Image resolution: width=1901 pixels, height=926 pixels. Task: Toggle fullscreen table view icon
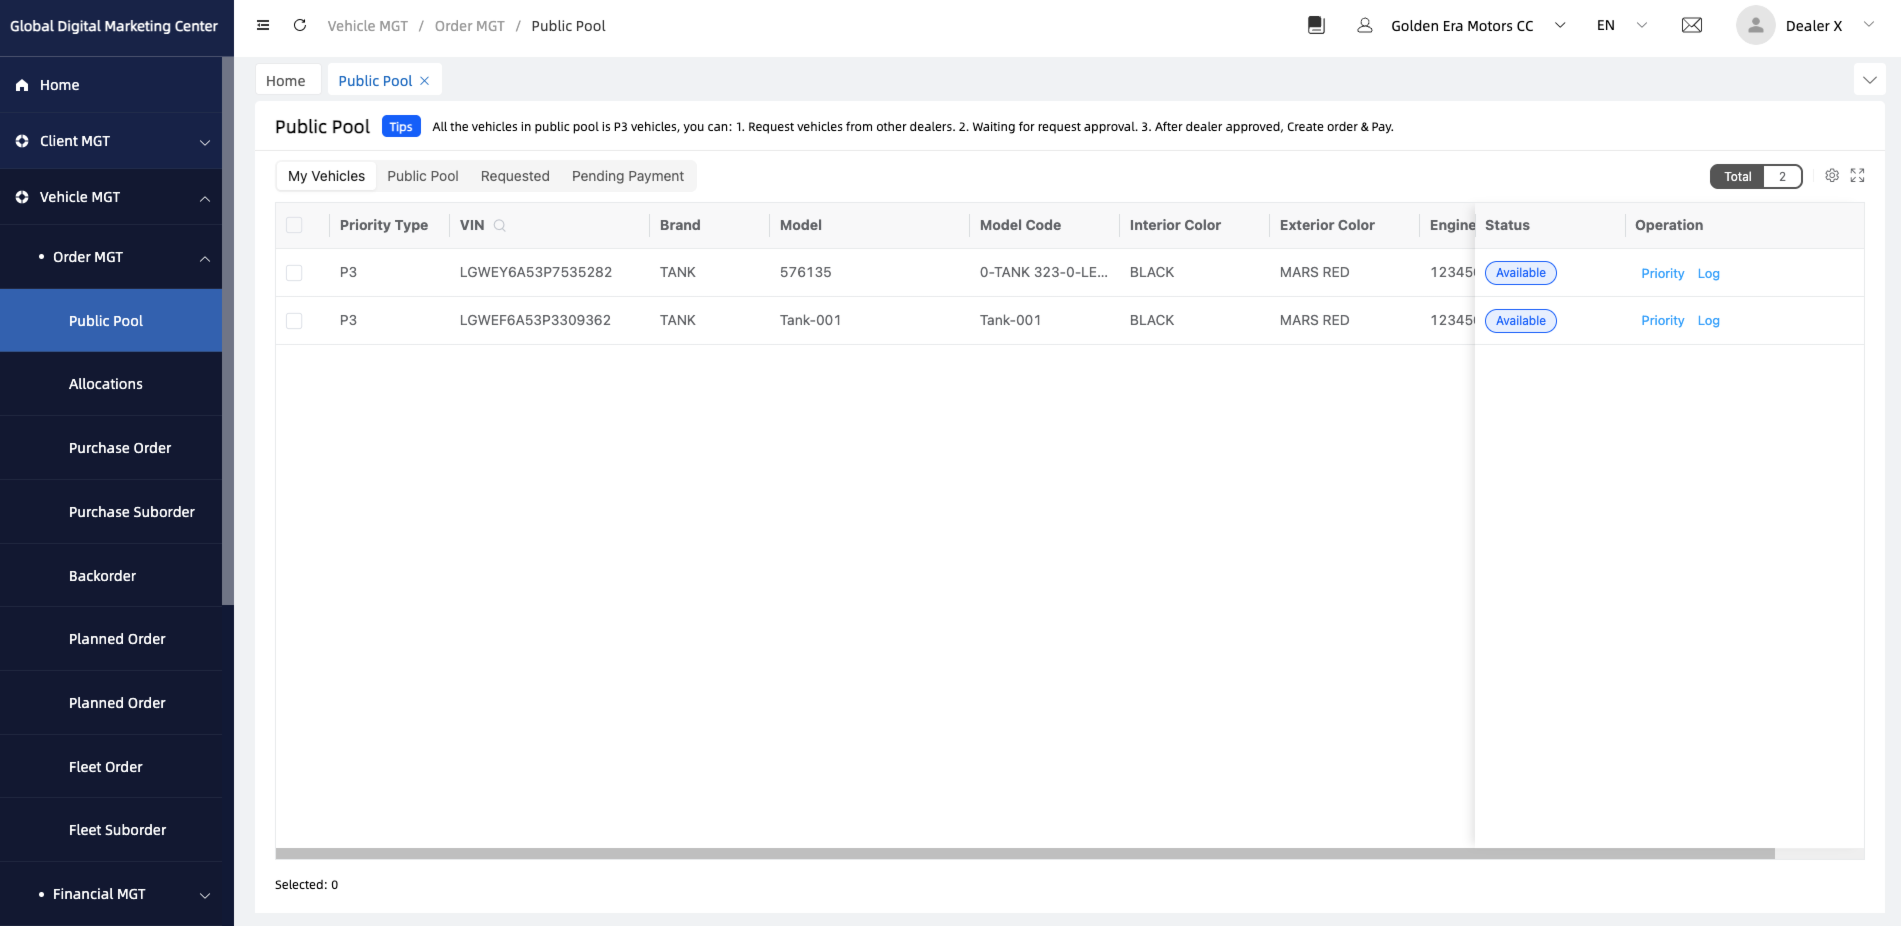pos(1857,176)
